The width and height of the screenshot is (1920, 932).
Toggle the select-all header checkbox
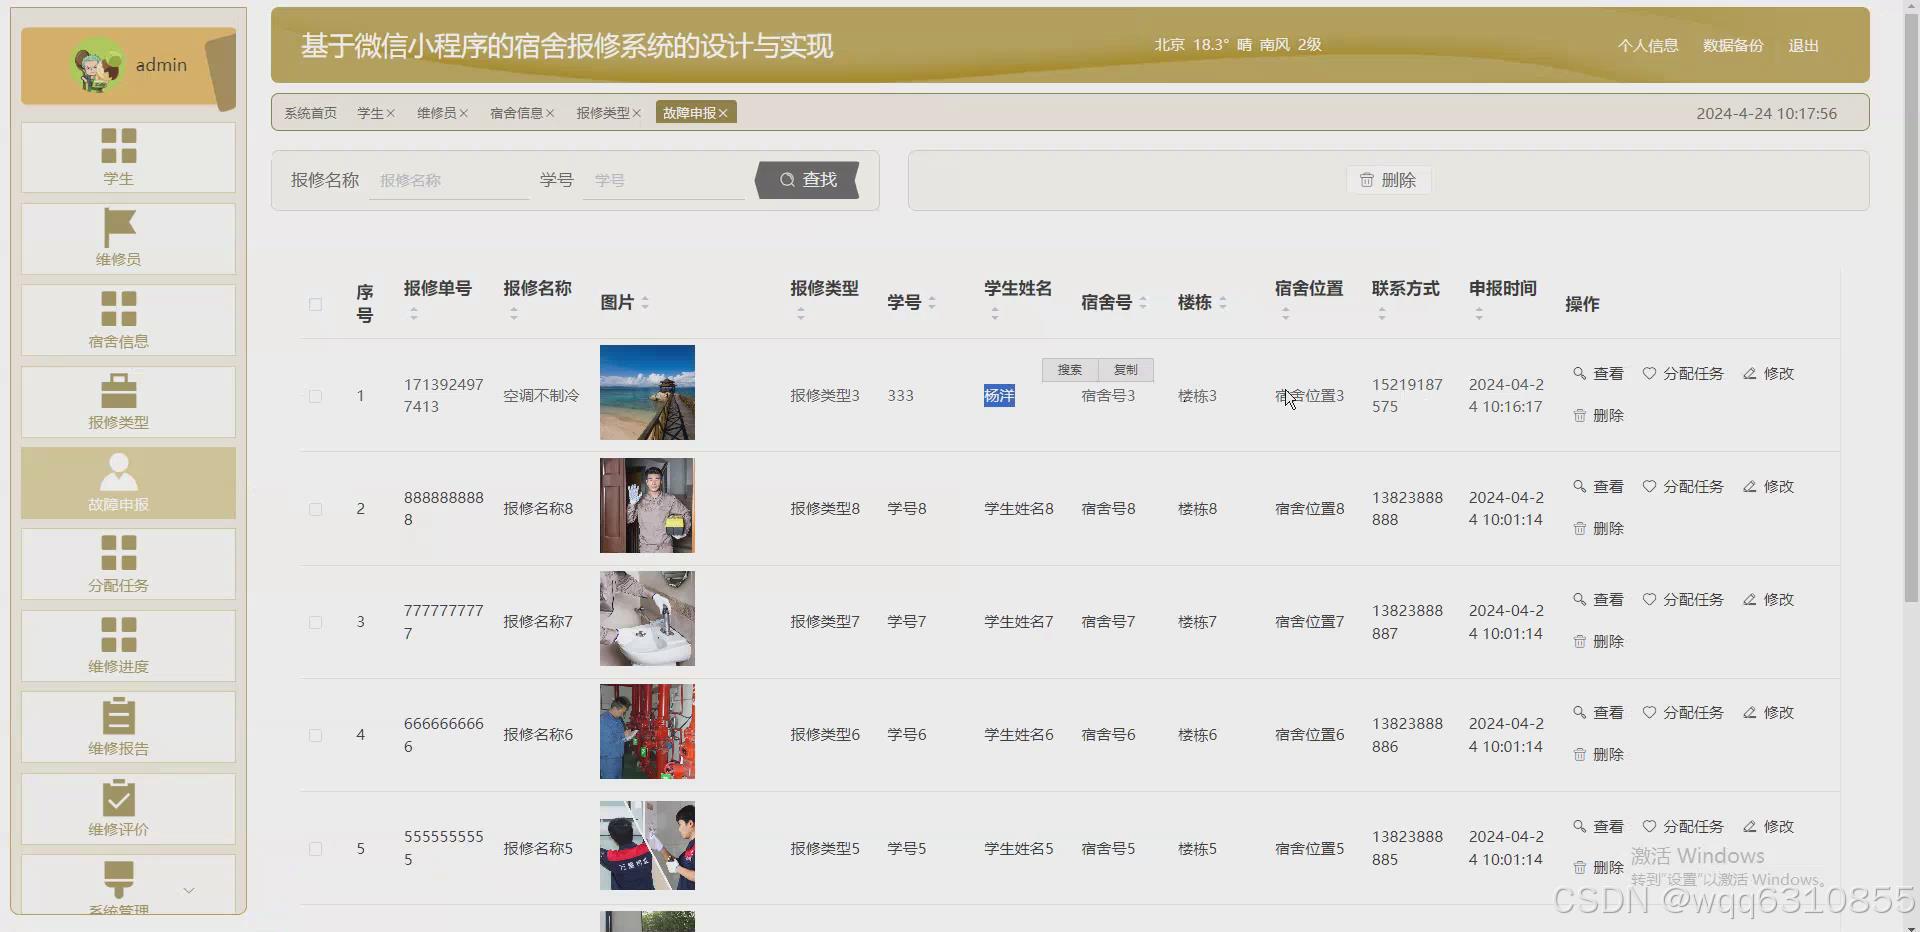pyautogui.click(x=315, y=304)
